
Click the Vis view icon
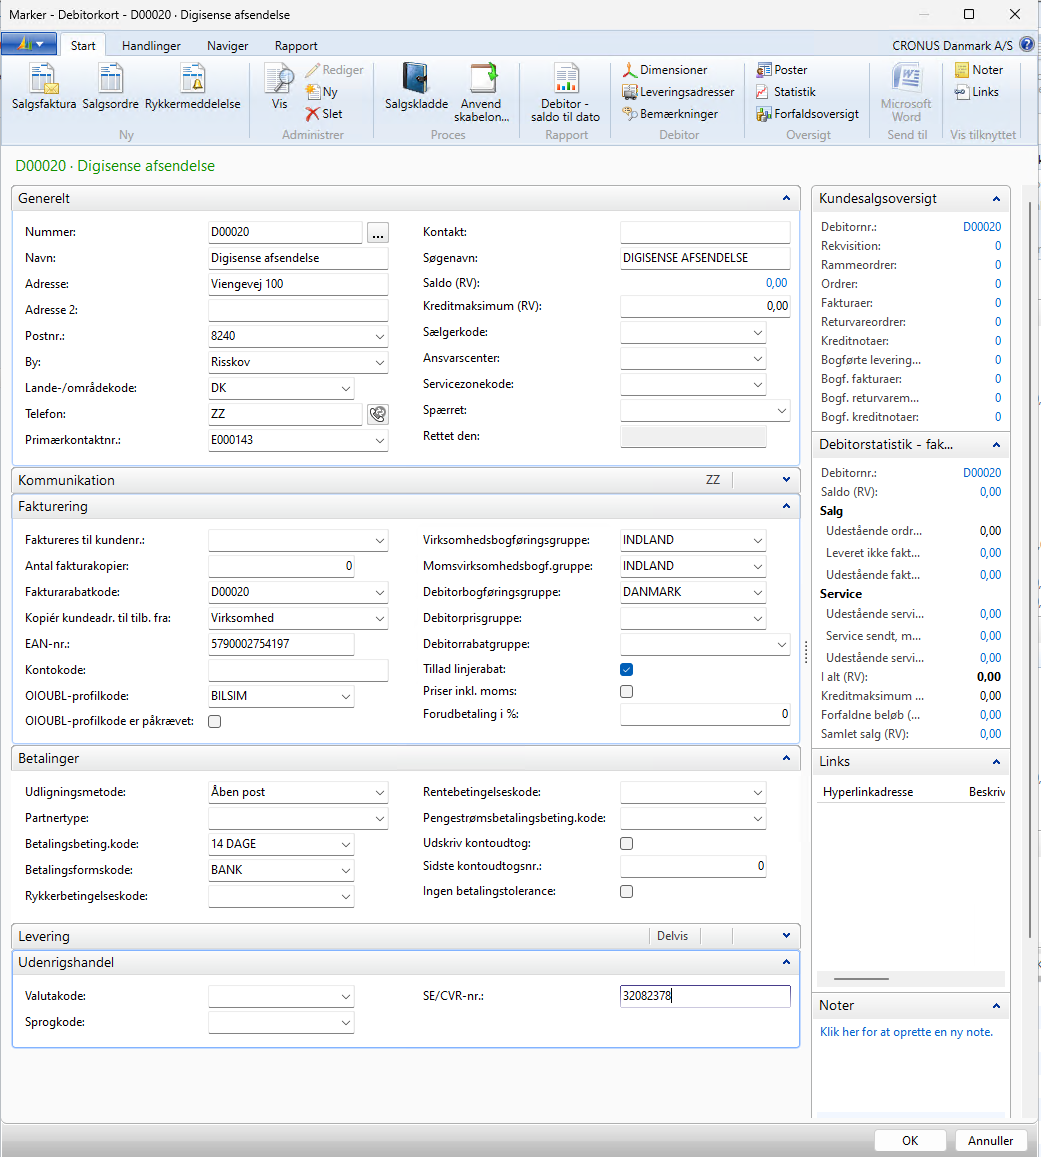click(279, 87)
